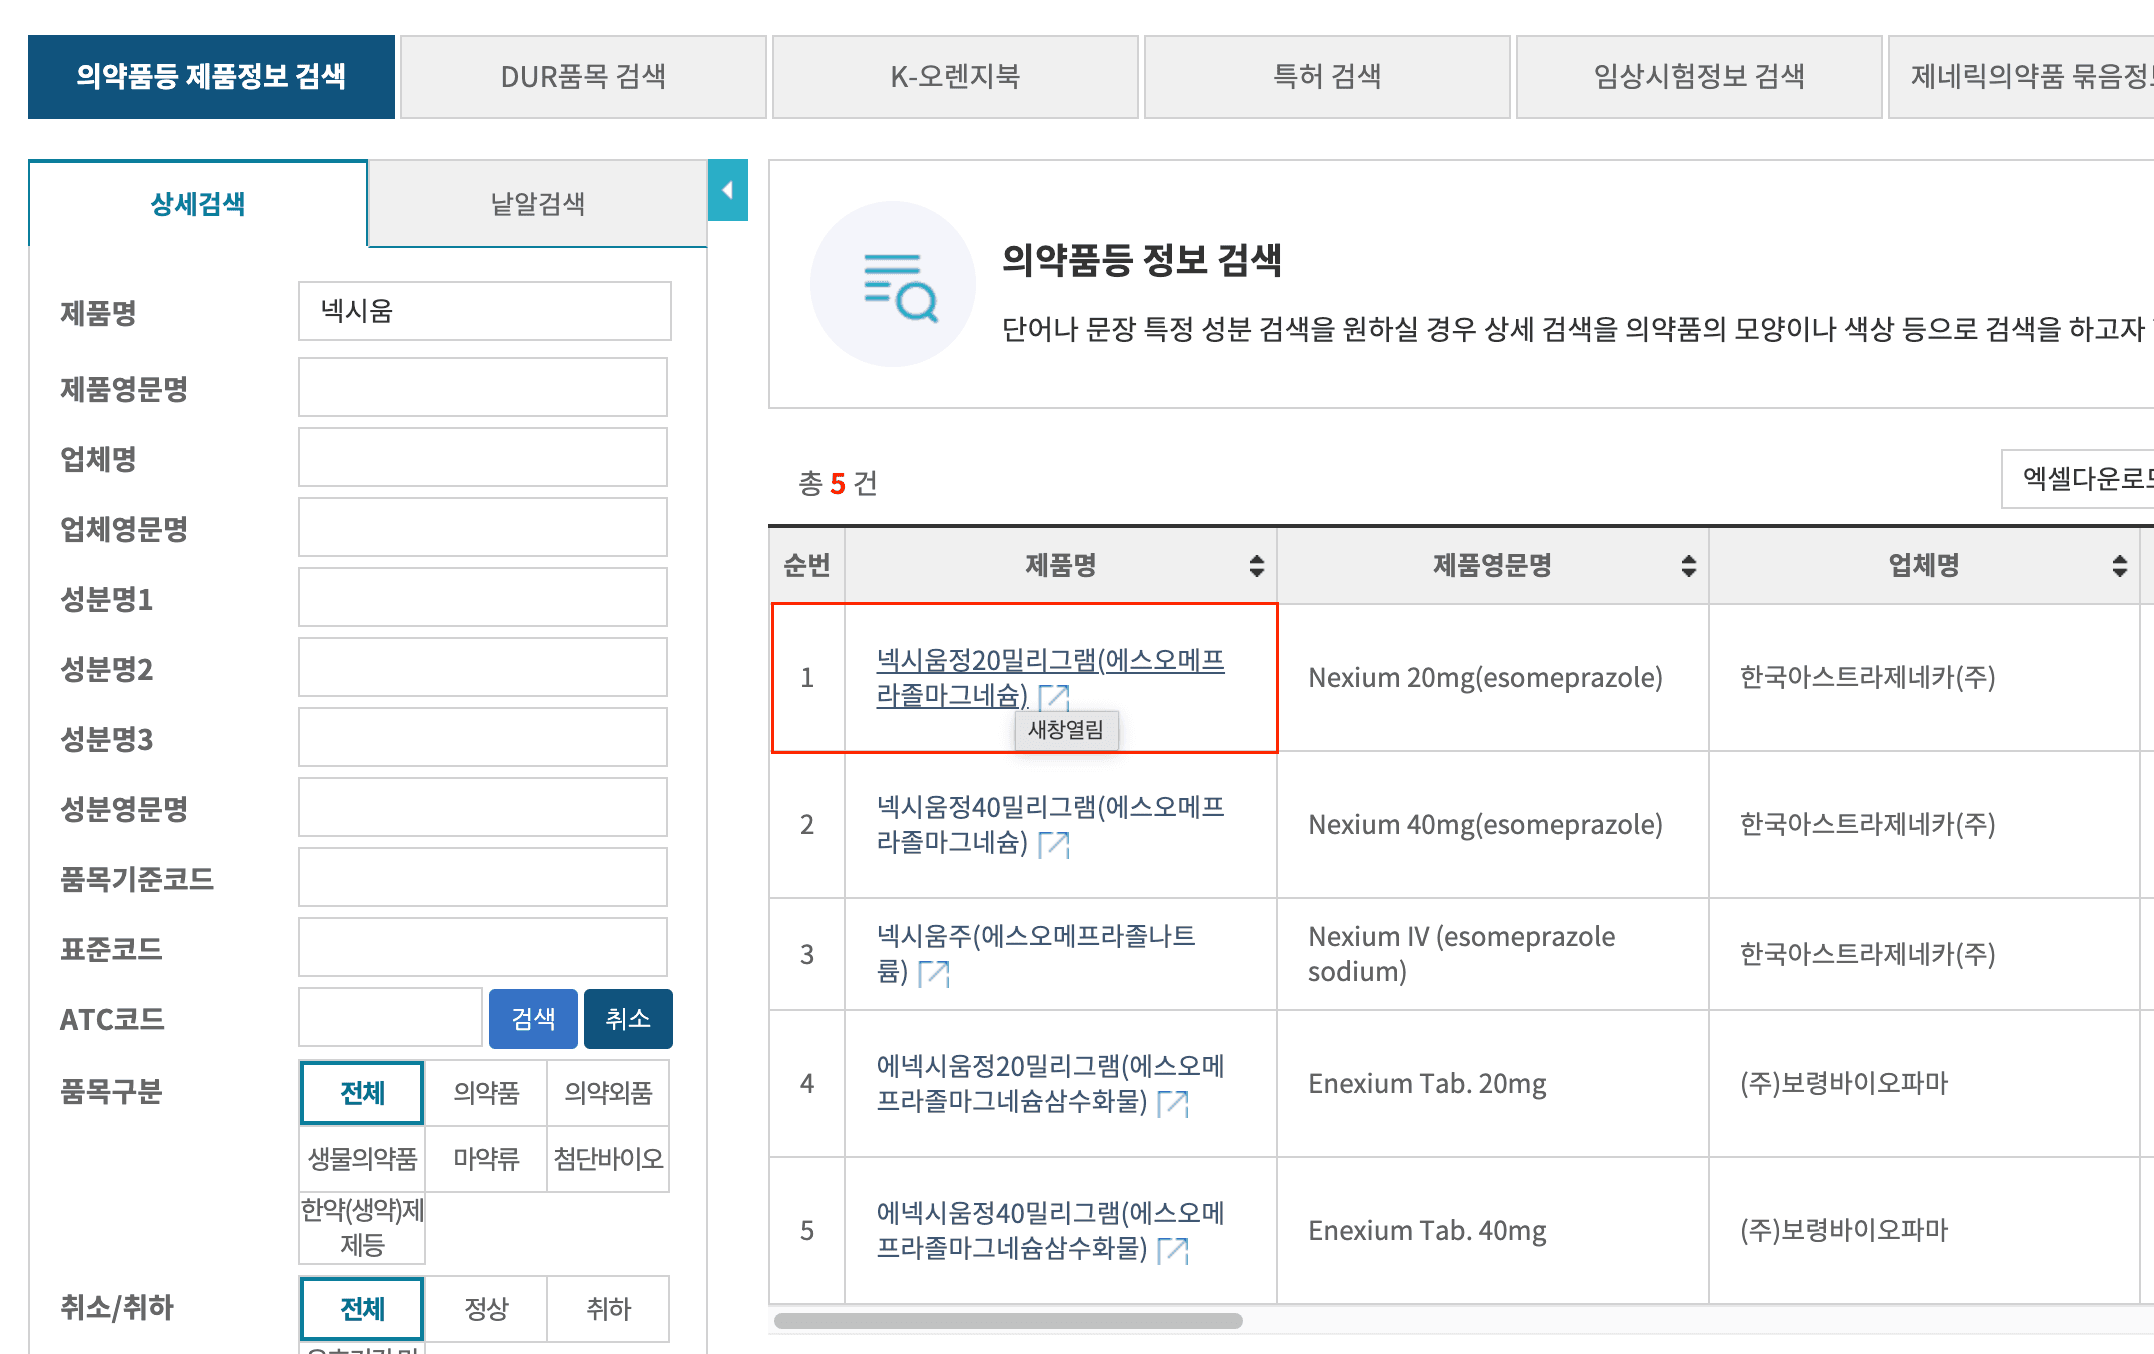This screenshot has width=2154, height=1354.
Task: Focus 업체영문명 input field
Action: point(483,527)
